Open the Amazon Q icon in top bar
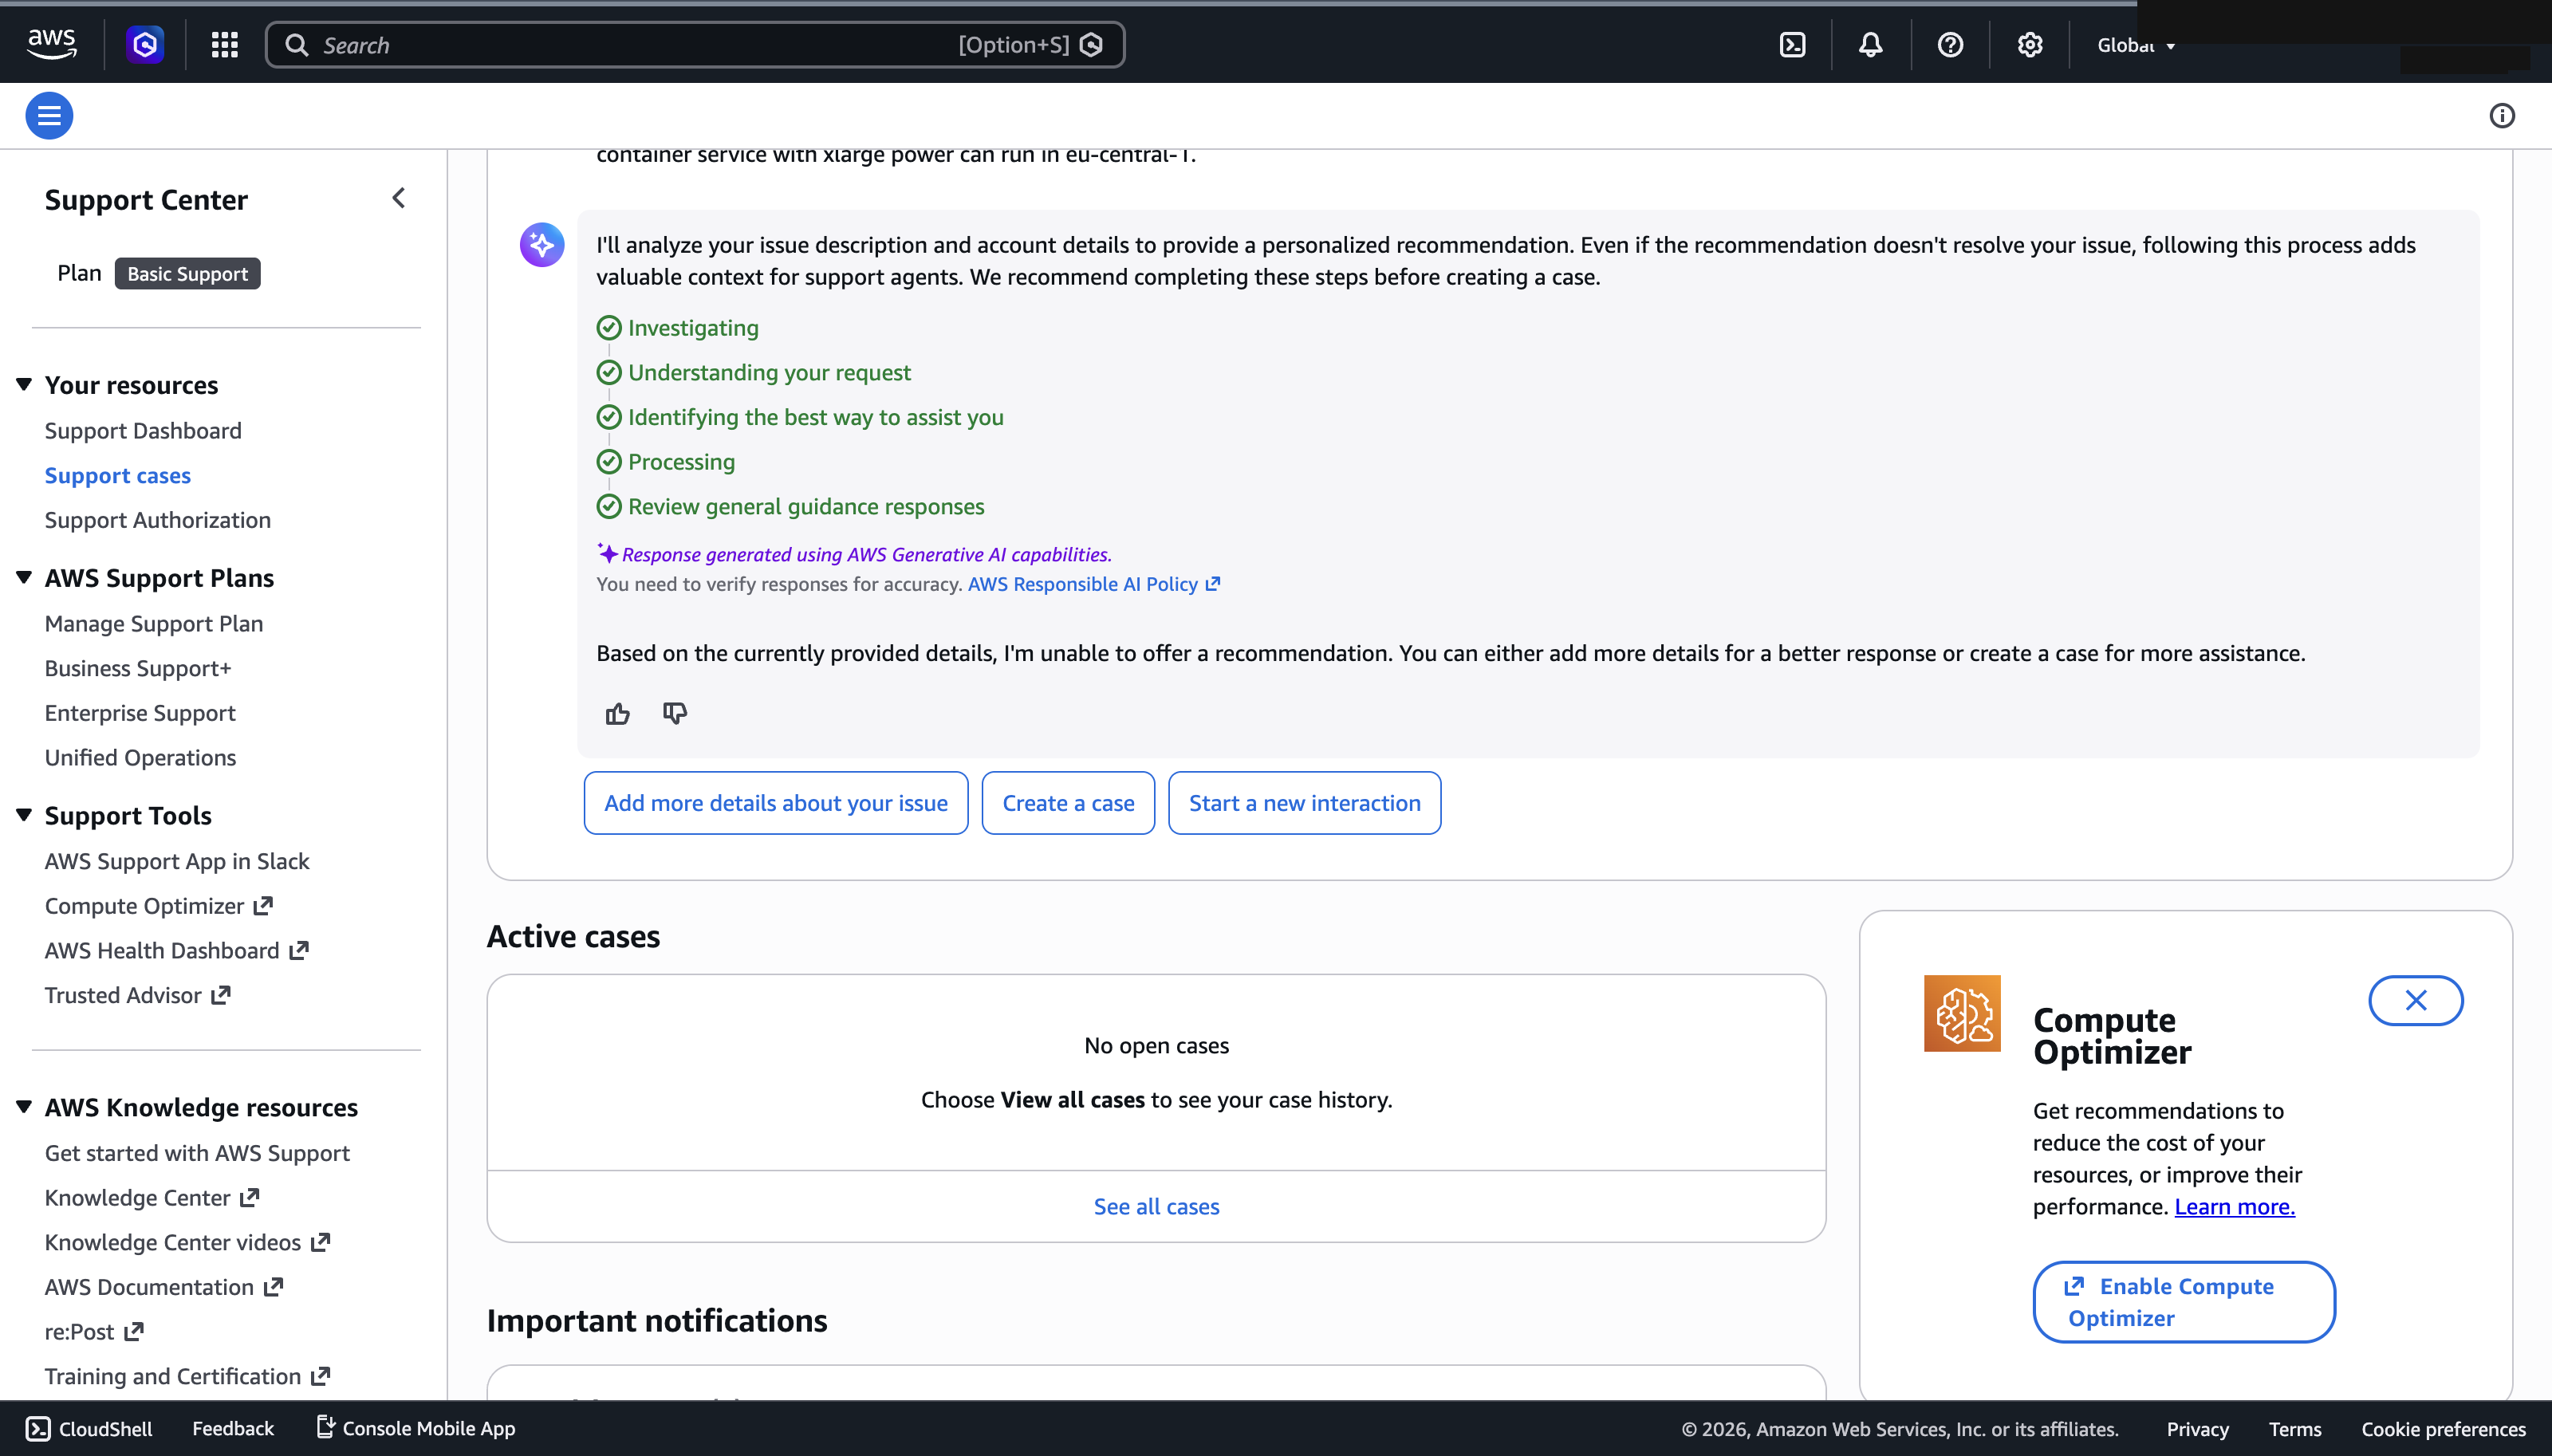The image size is (2552, 1456). [x=145, y=44]
